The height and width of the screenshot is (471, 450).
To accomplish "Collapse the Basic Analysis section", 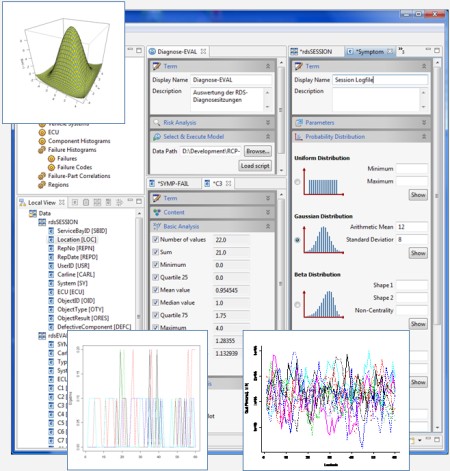I will pyautogui.click(x=268, y=226).
